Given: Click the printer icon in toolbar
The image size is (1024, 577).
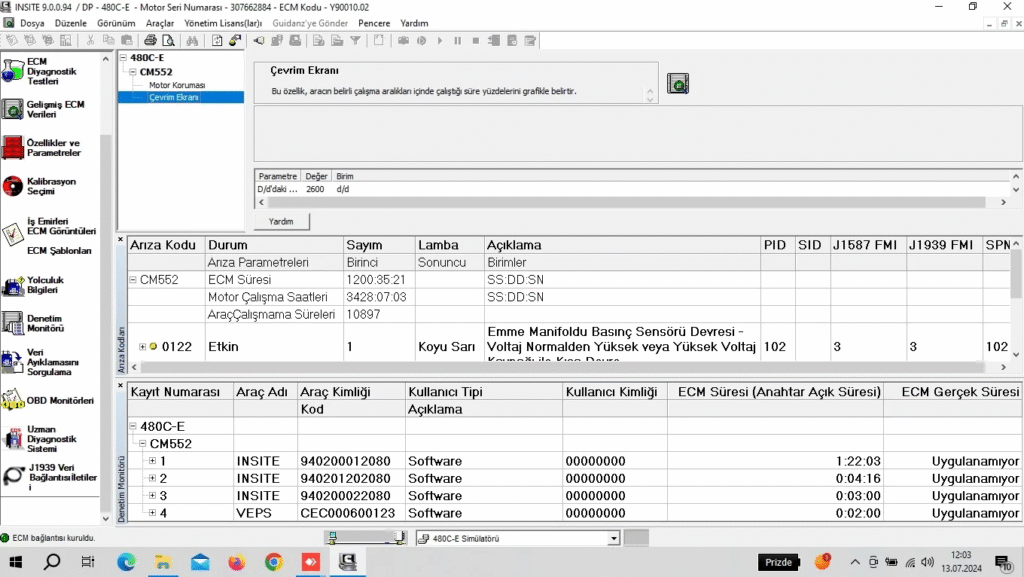Looking at the screenshot, I should coord(150,41).
